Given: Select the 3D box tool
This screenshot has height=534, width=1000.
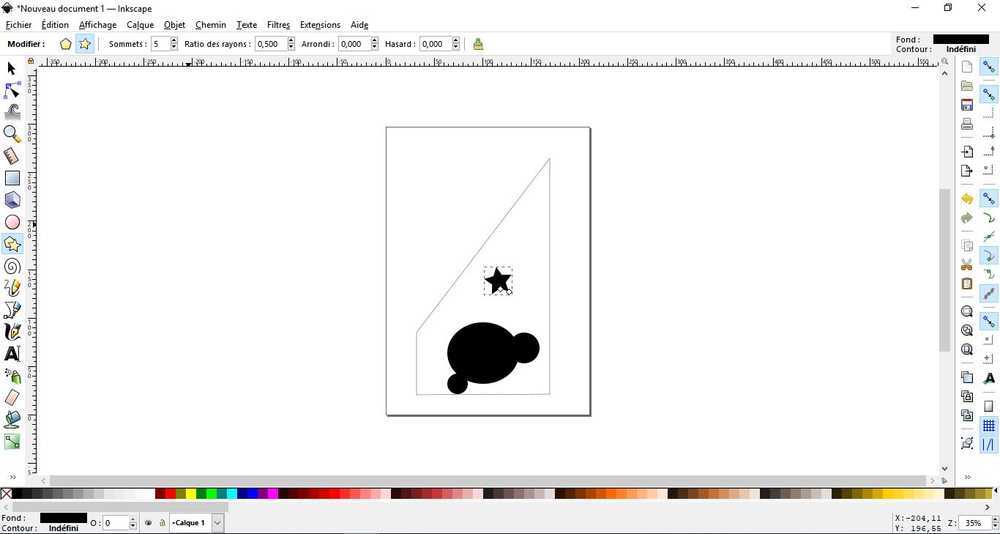Looking at the screenshot, I should (11, 200).
